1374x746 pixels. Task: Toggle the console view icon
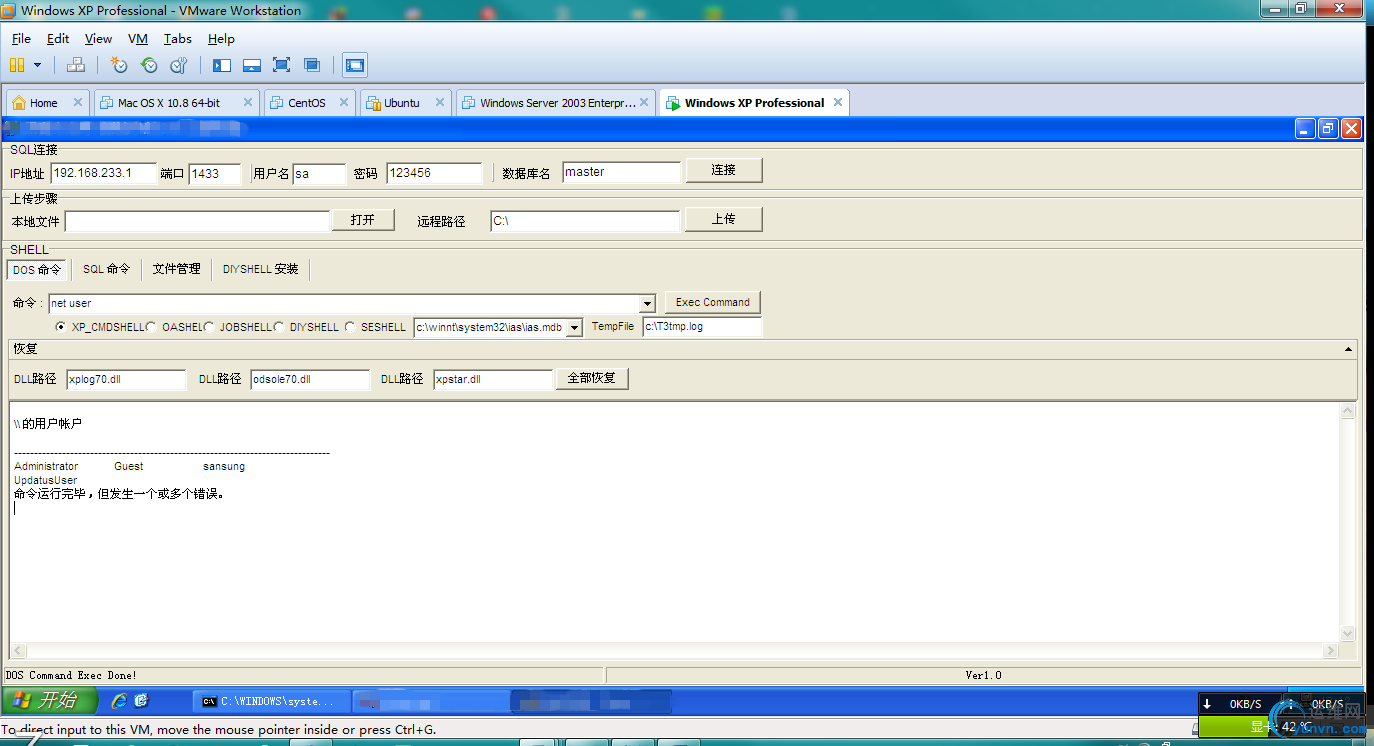tap(355, 65)
